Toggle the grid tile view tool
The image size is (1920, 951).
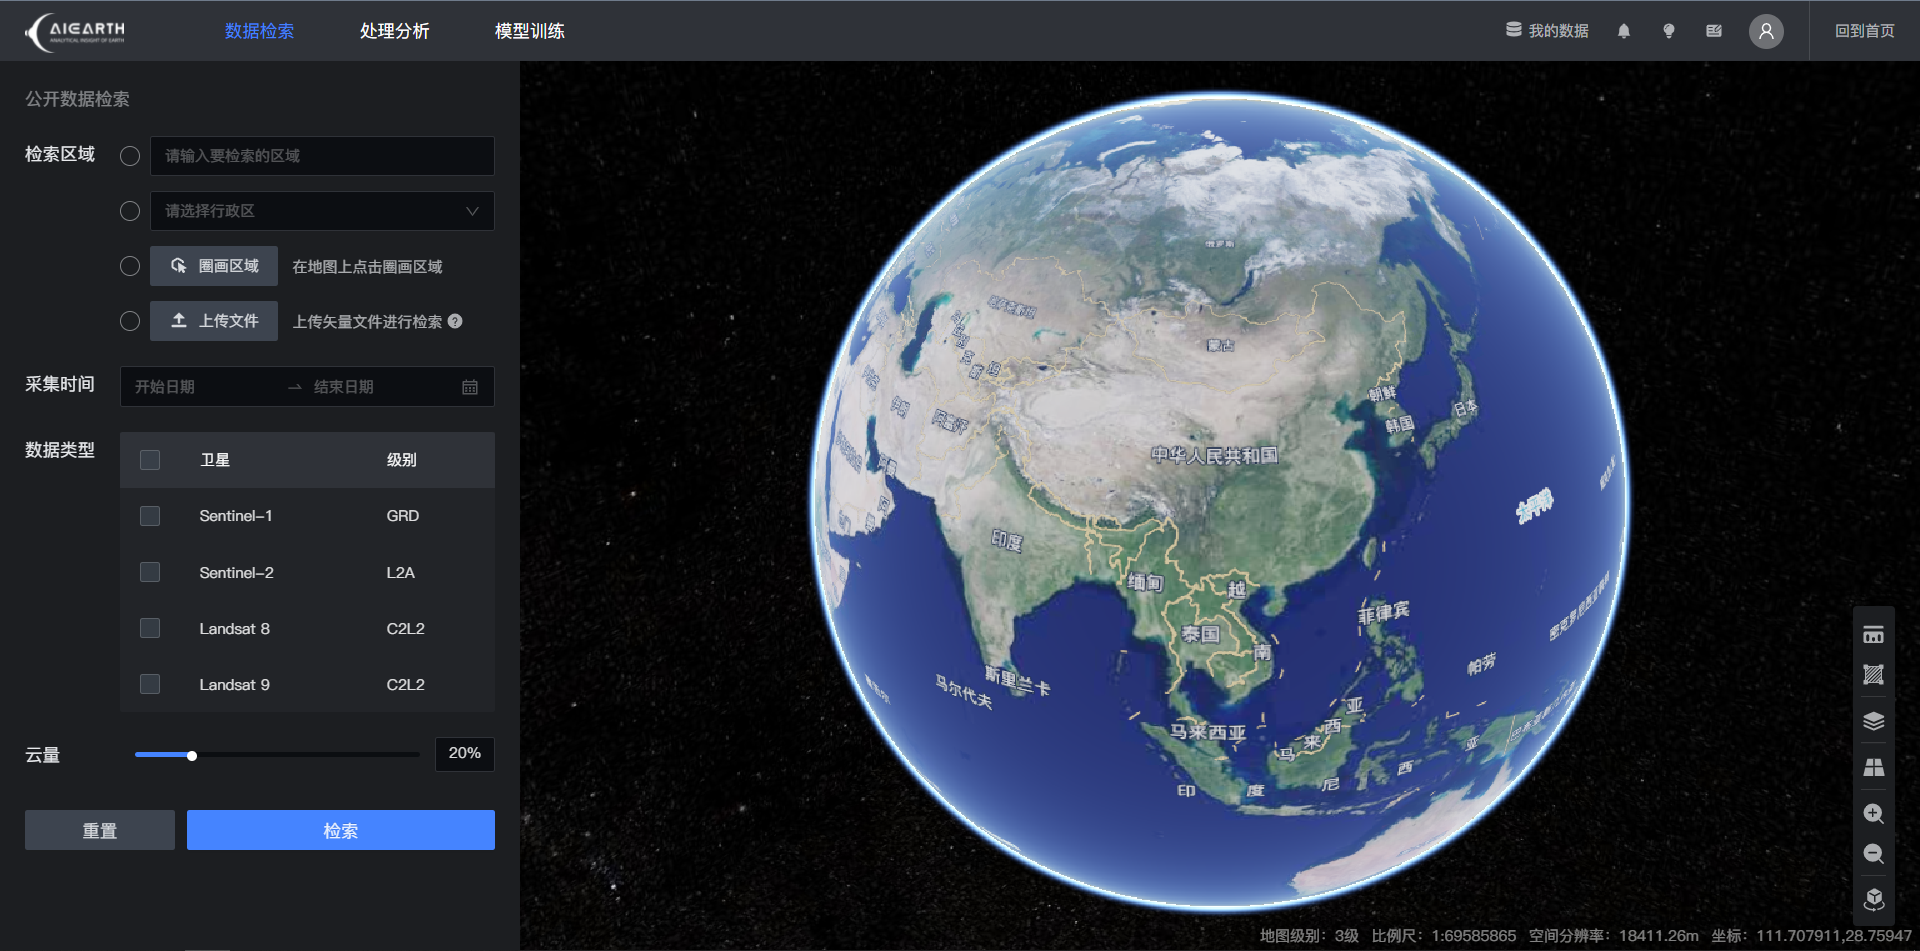[1874, 767]
